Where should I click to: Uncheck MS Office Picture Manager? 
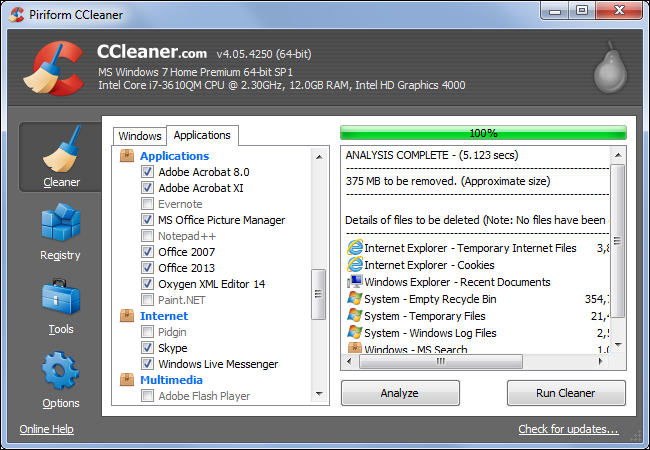tap(147, 220)
